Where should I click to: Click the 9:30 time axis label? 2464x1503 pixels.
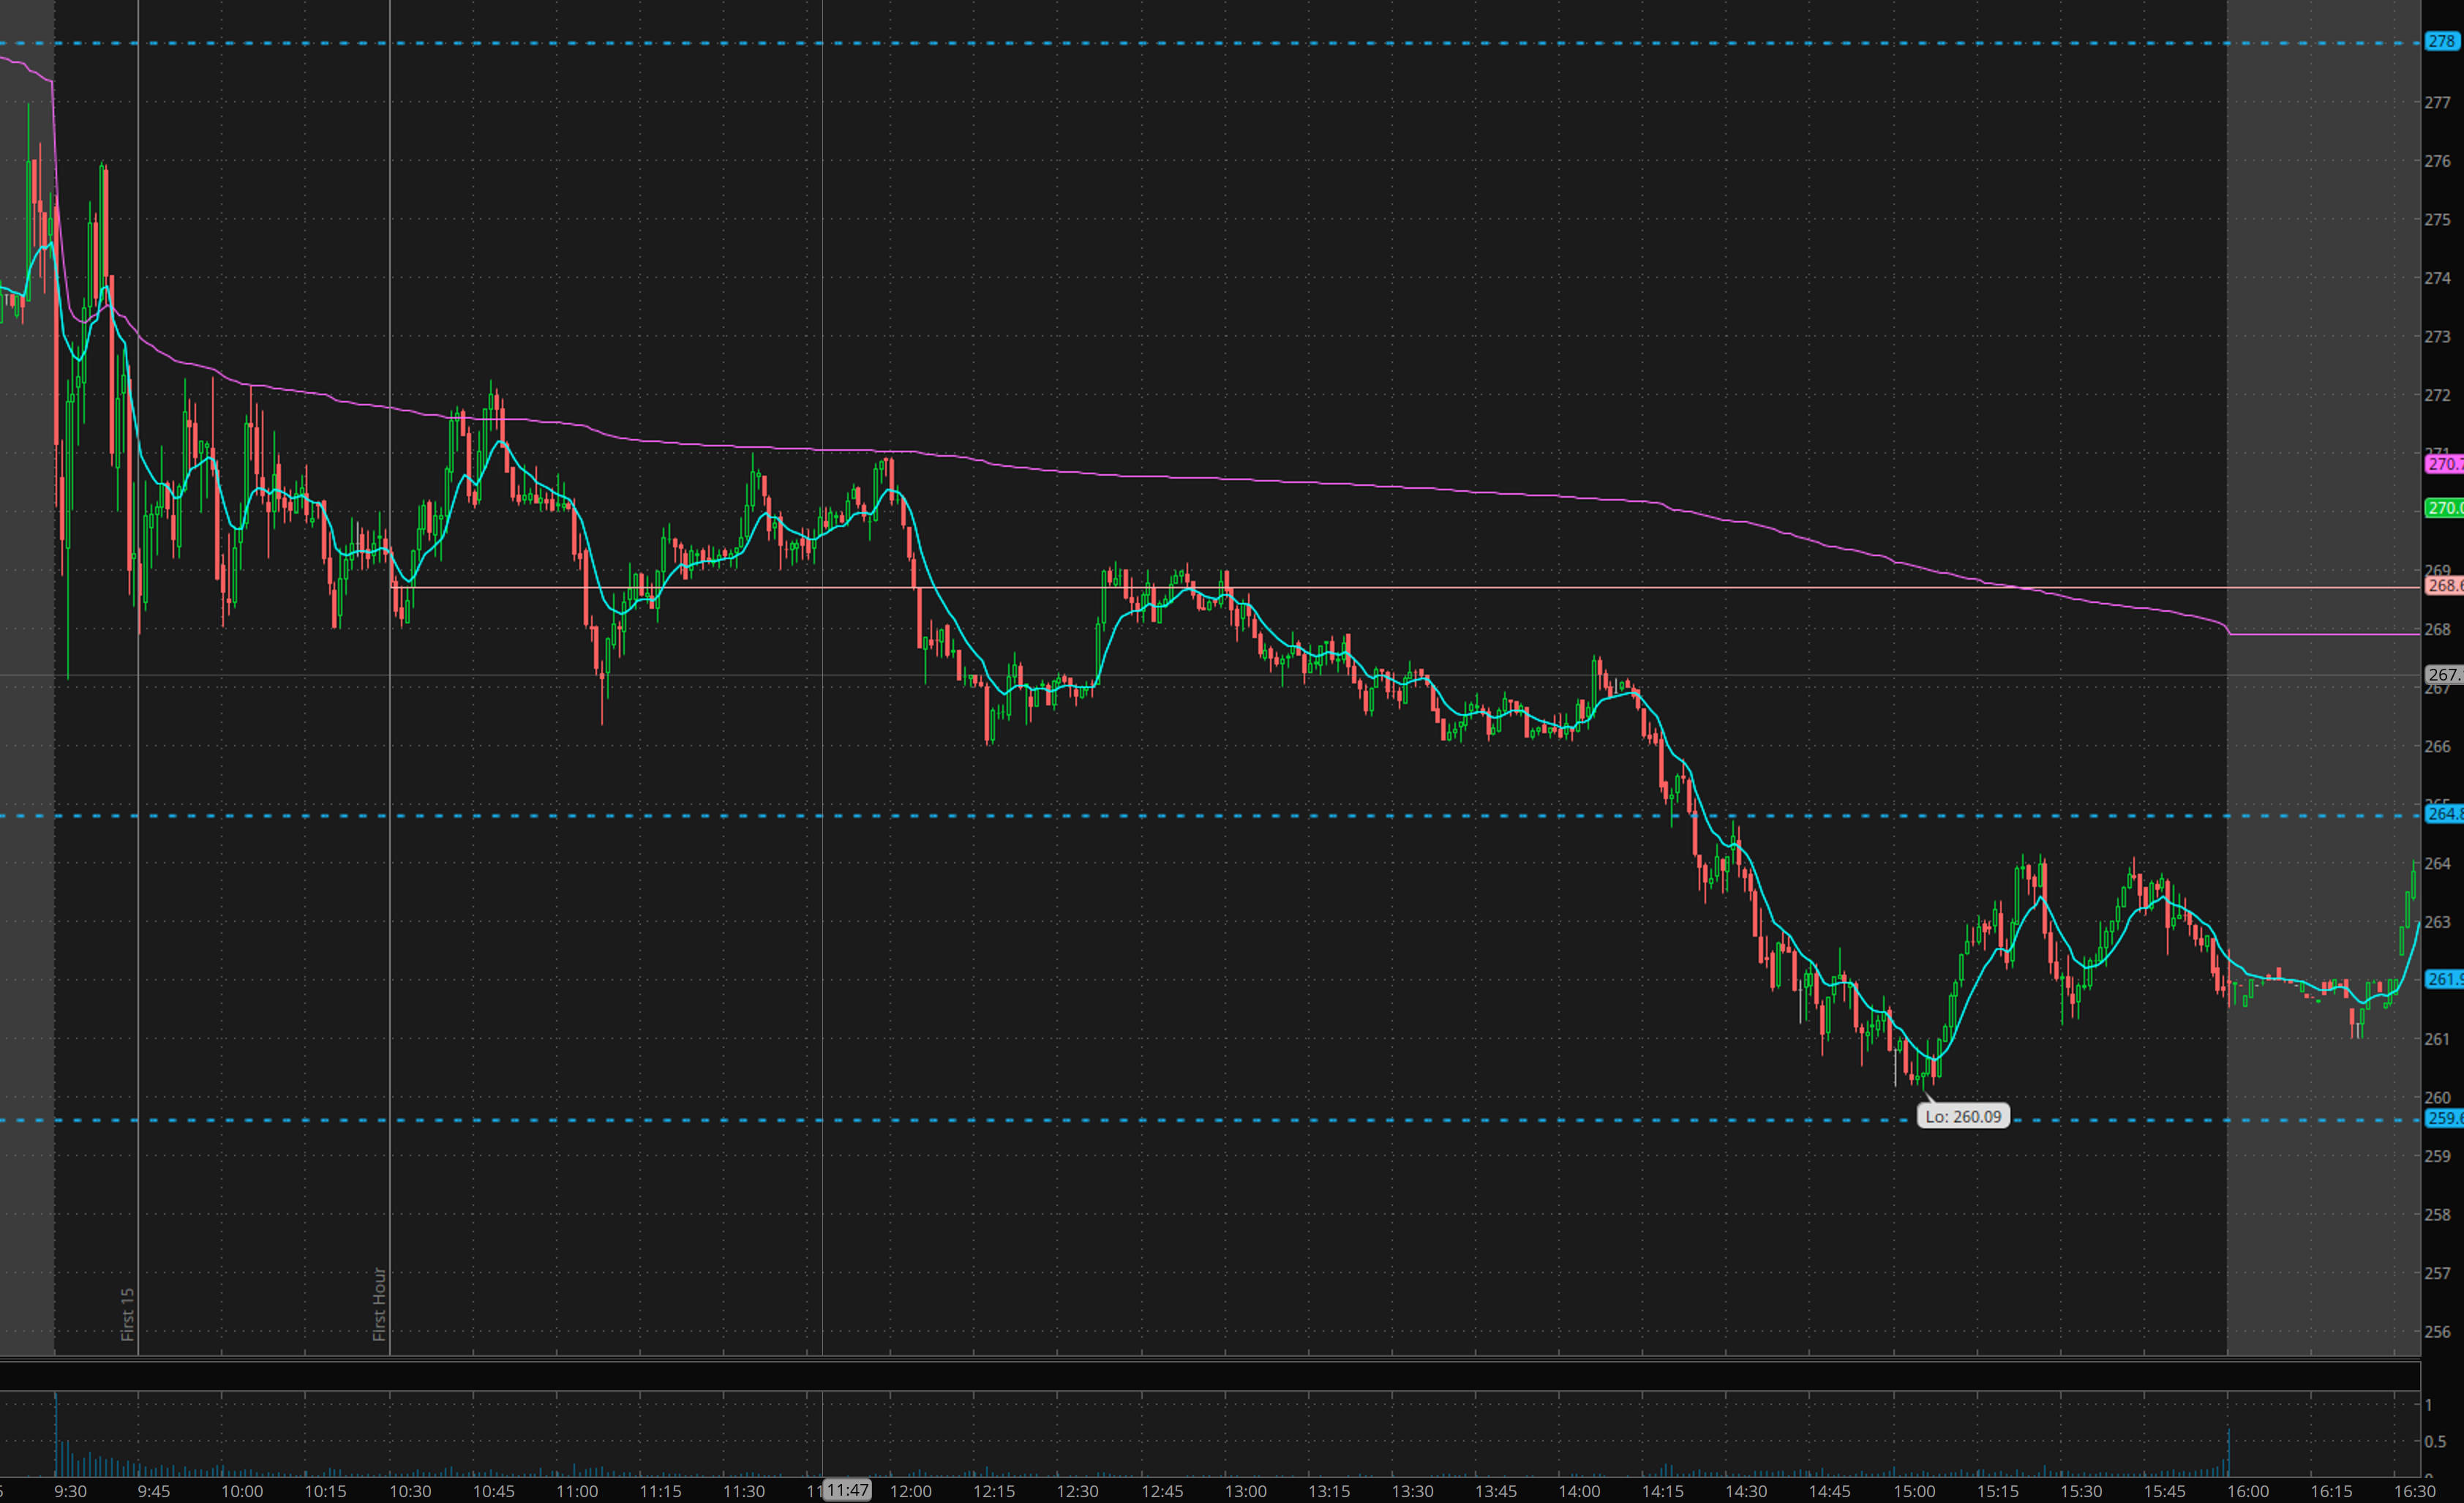click(70, 1491)
